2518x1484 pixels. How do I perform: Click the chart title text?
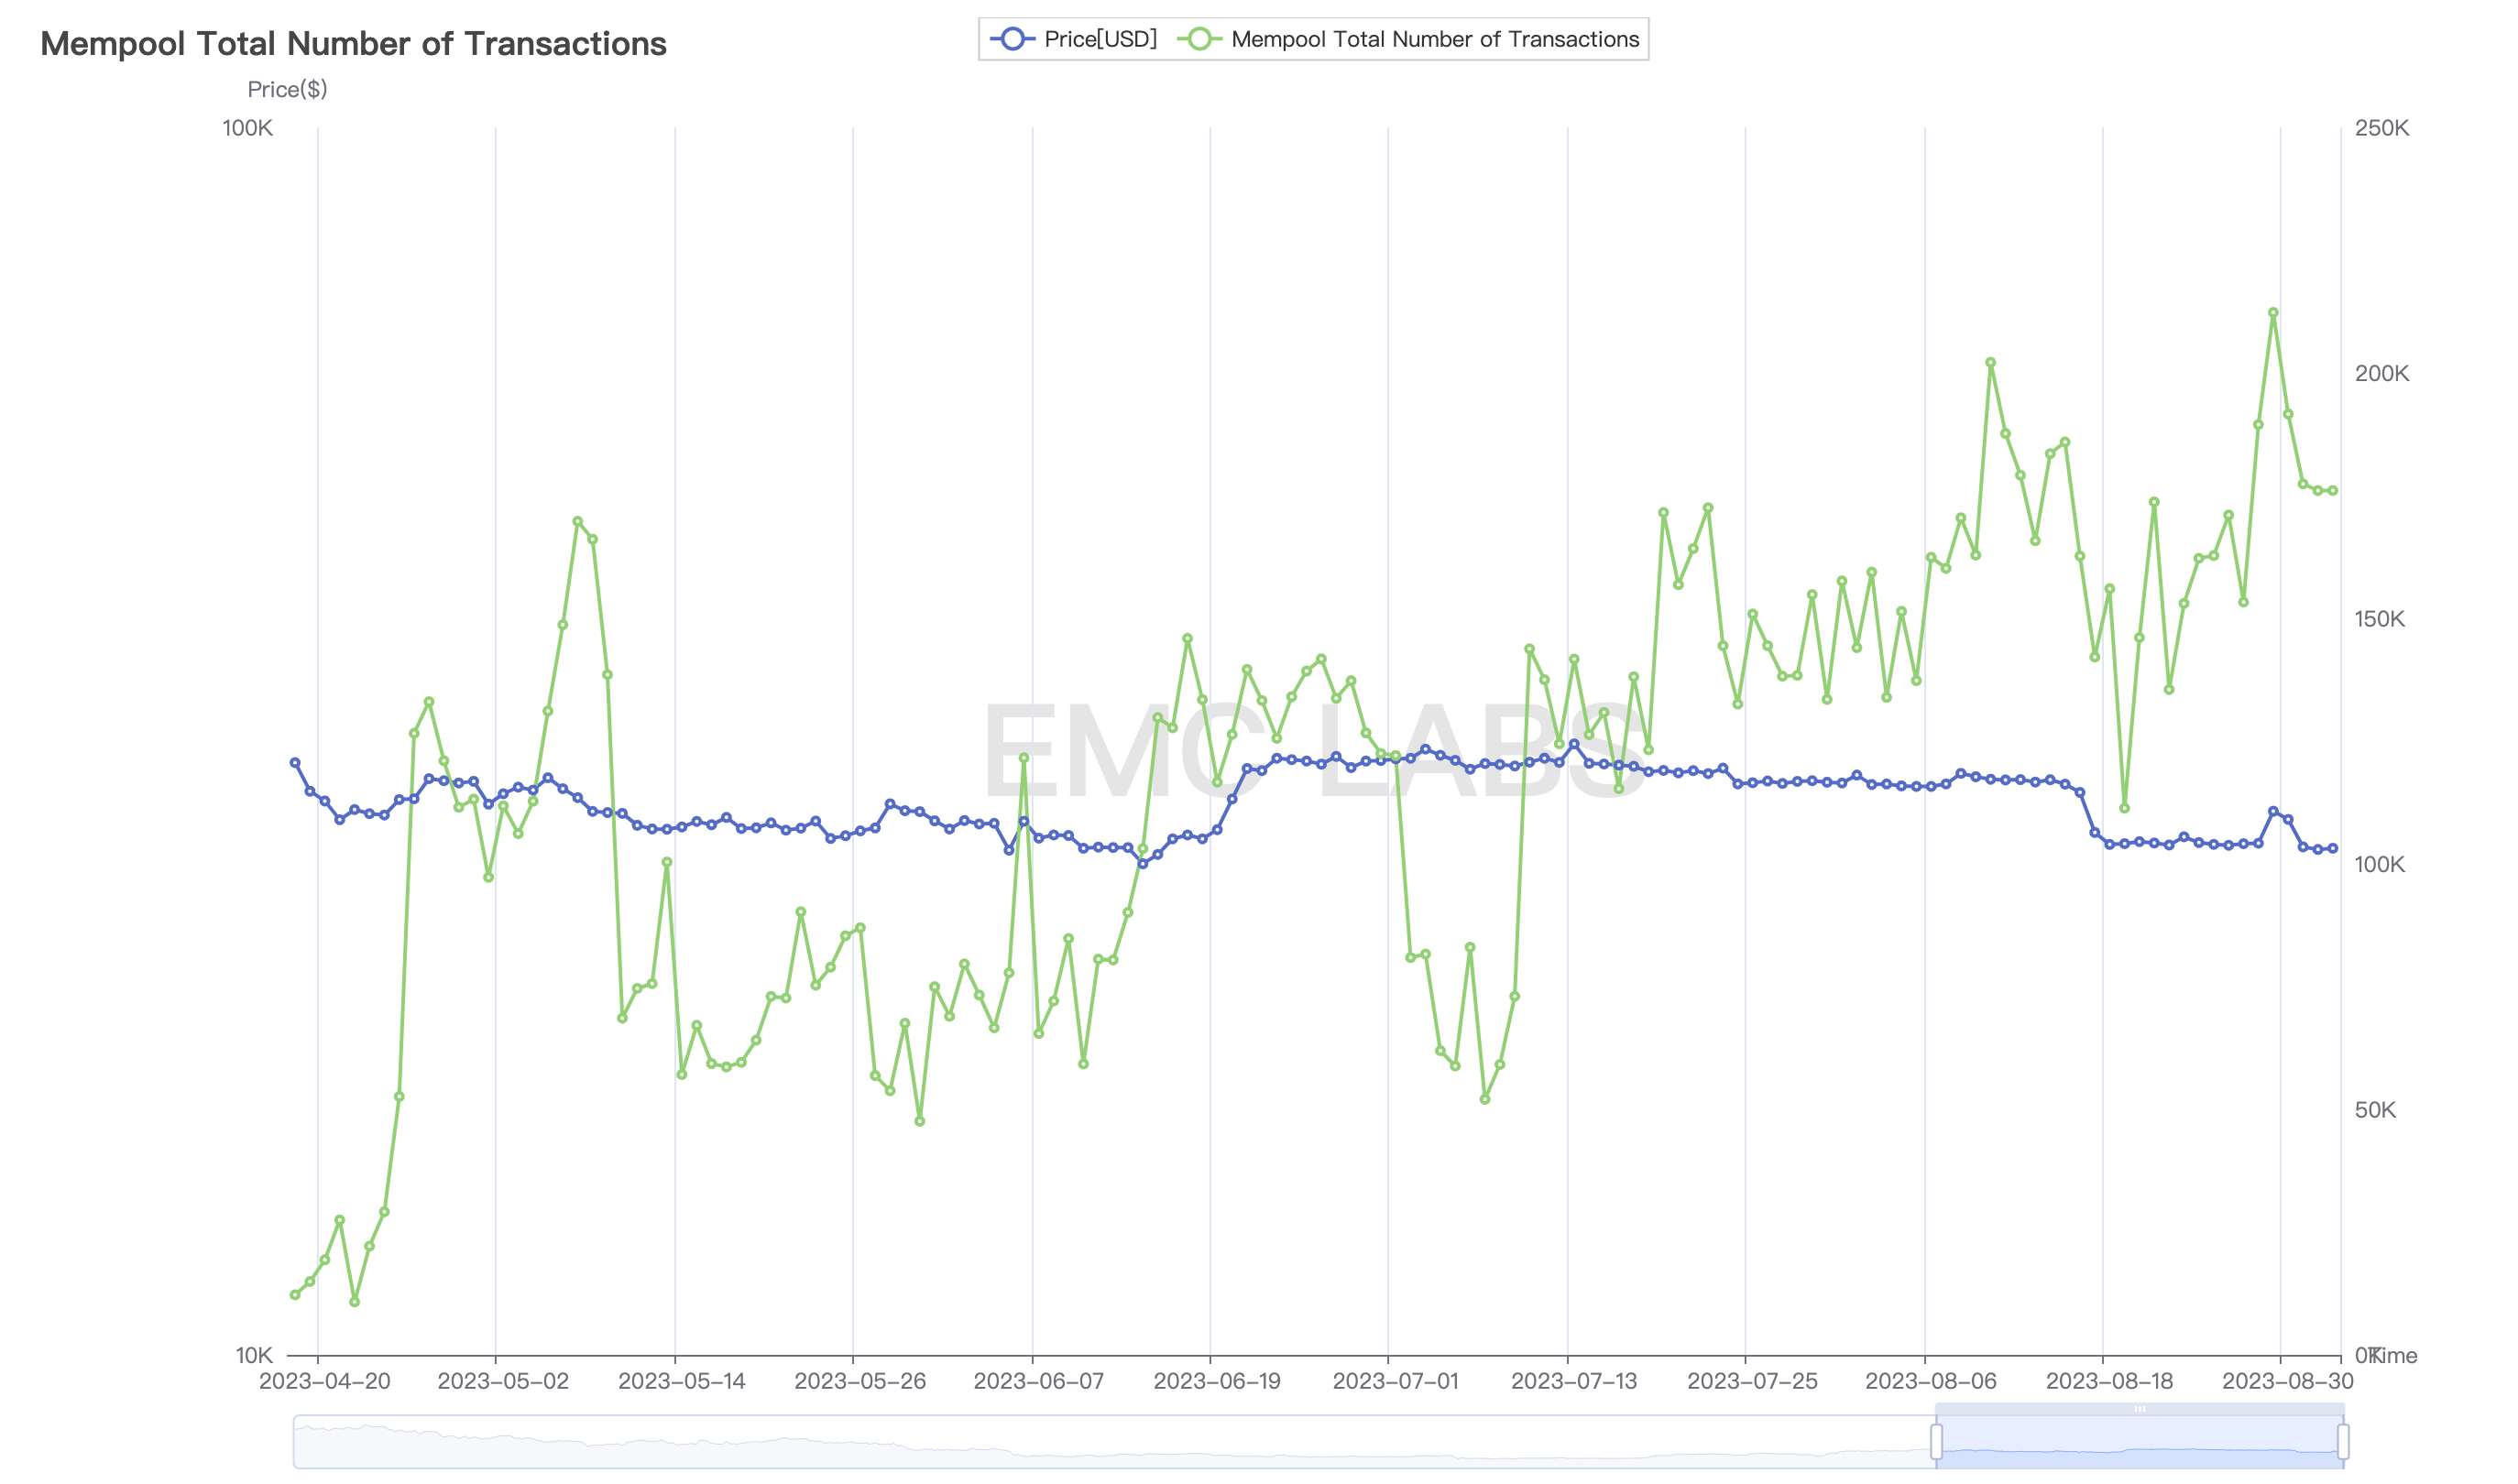[x=353, y=44]
